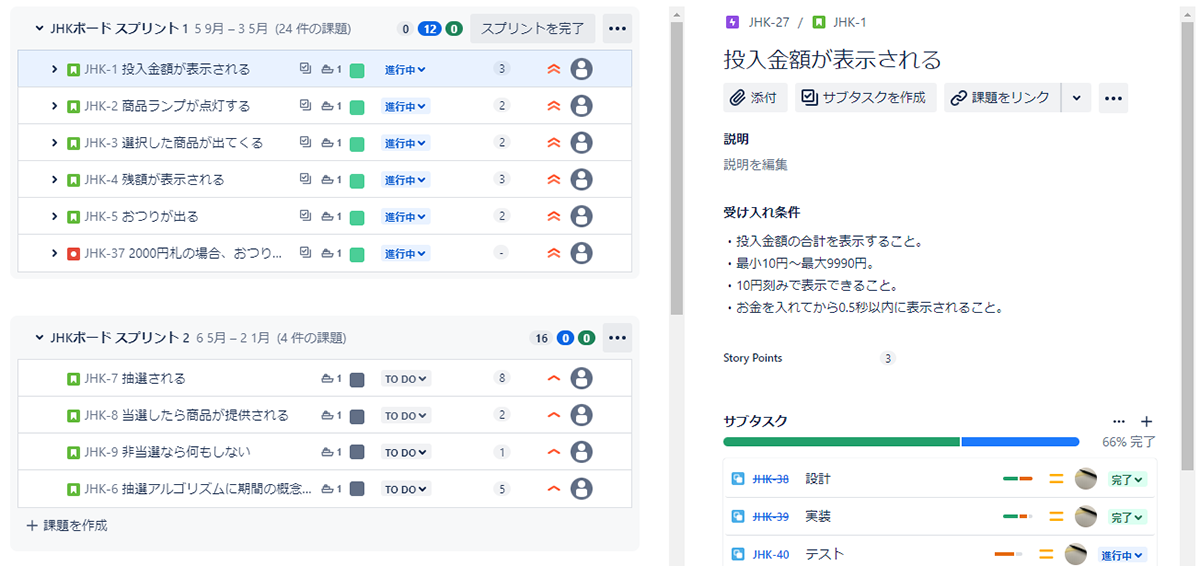
Task: Expand the JHK-4 issue row subtasks
Action: coord(55,180)
